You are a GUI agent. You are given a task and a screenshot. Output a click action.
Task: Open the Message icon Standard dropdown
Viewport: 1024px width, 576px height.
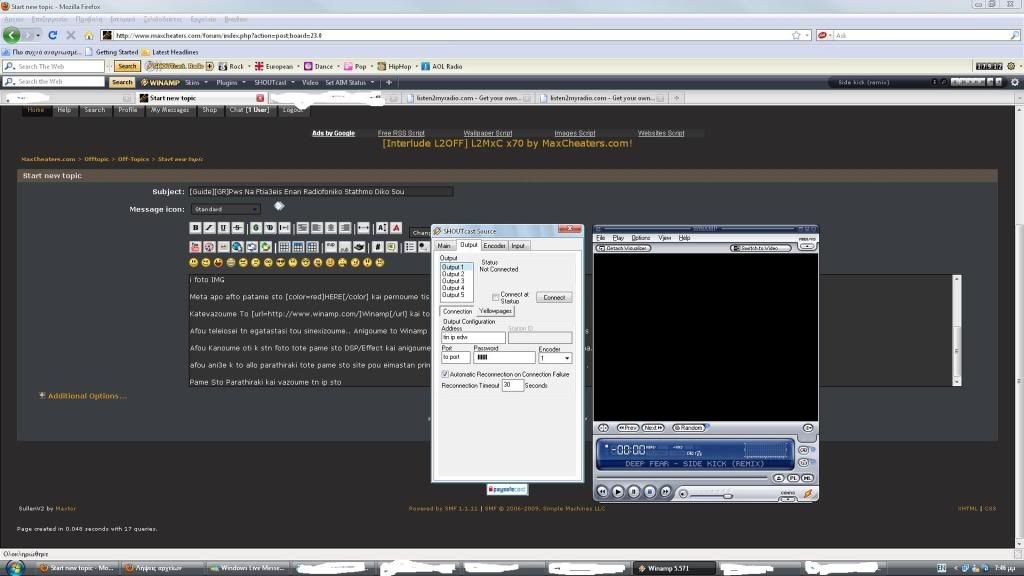point(225,209)
